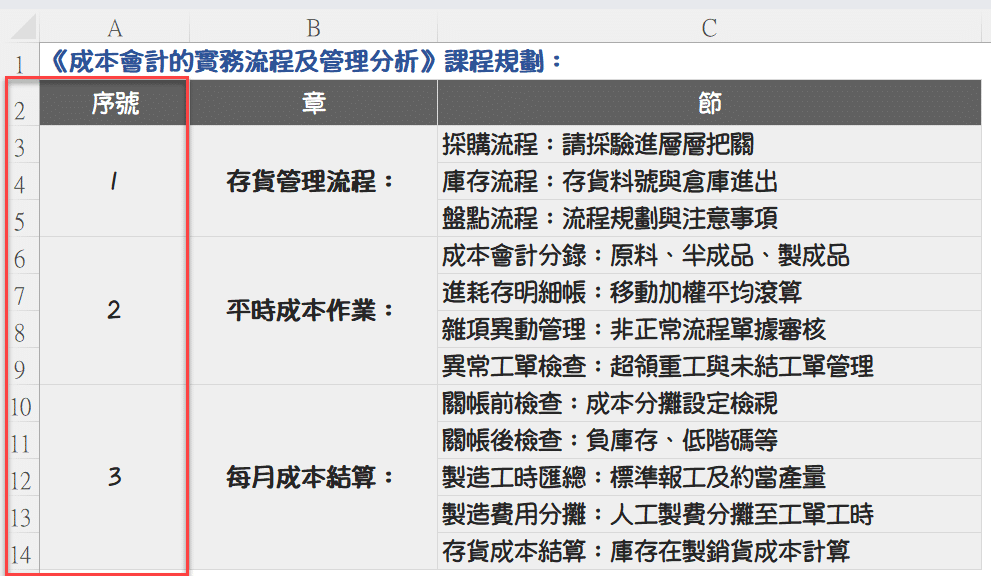The image size is (991, 576).
Task: Select row 4 header
Action: [x=20, y=181]
